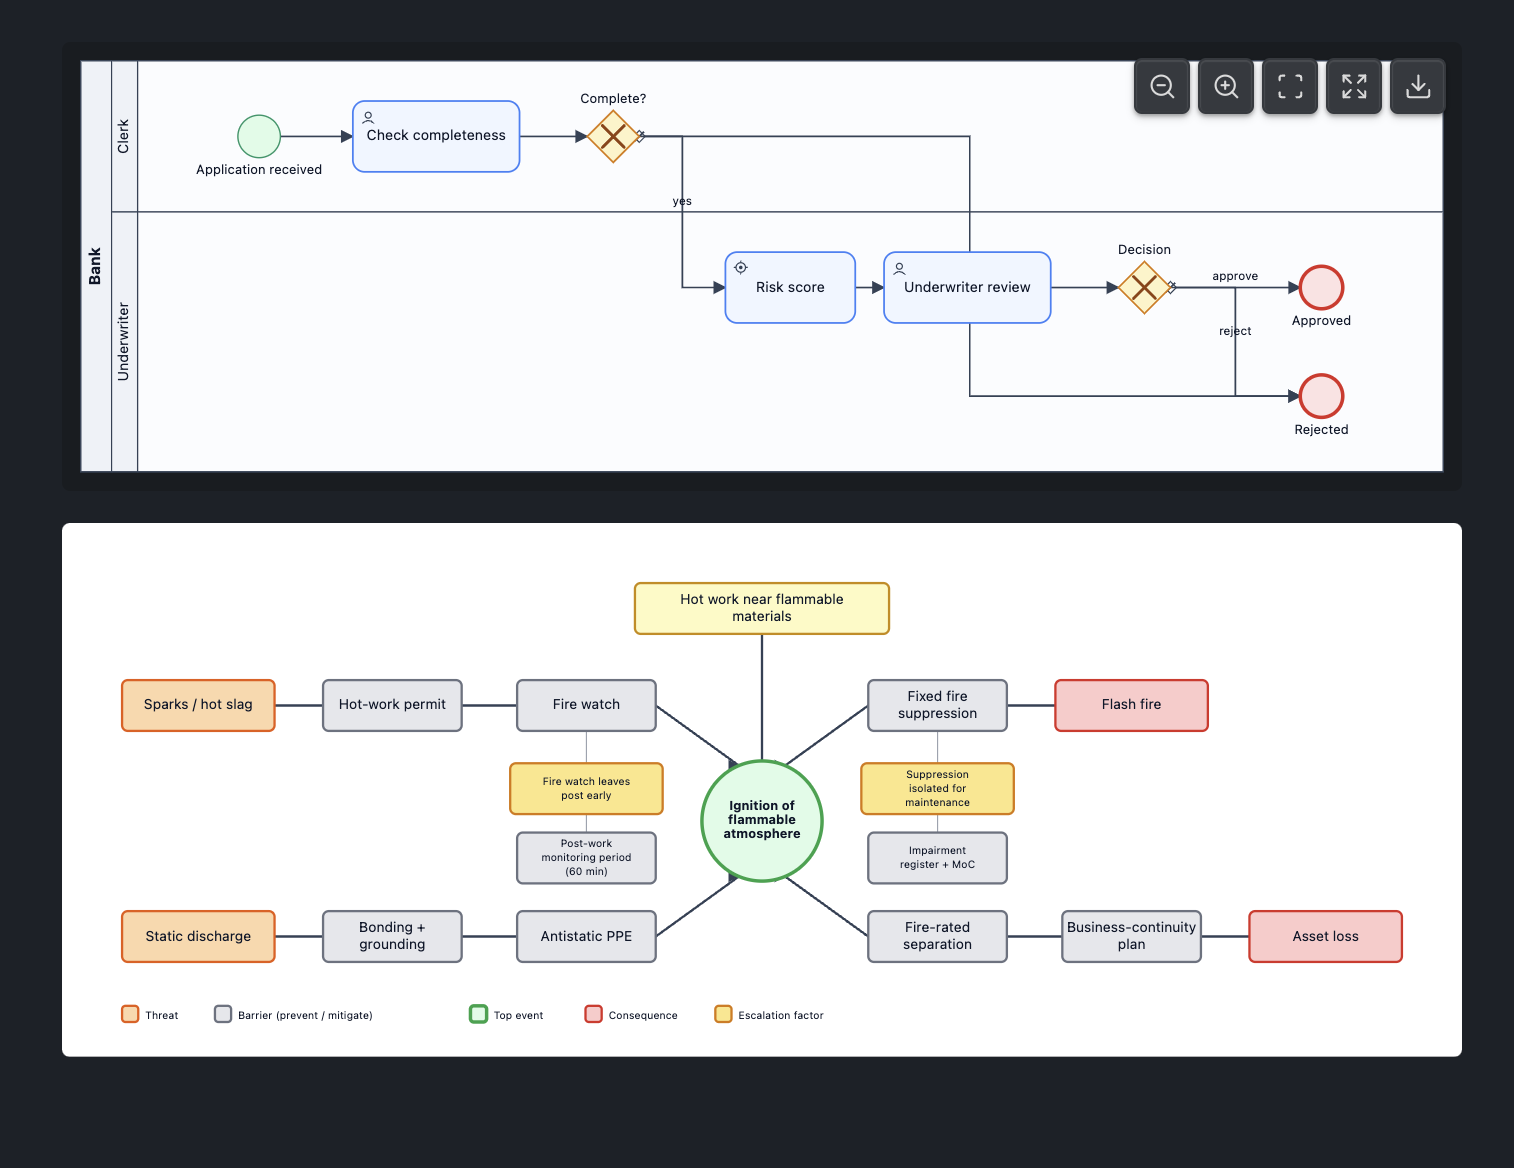Select the Decision gateway diamond
Viewport: 1514px width, 1168px height.
tap(1144, 288)
